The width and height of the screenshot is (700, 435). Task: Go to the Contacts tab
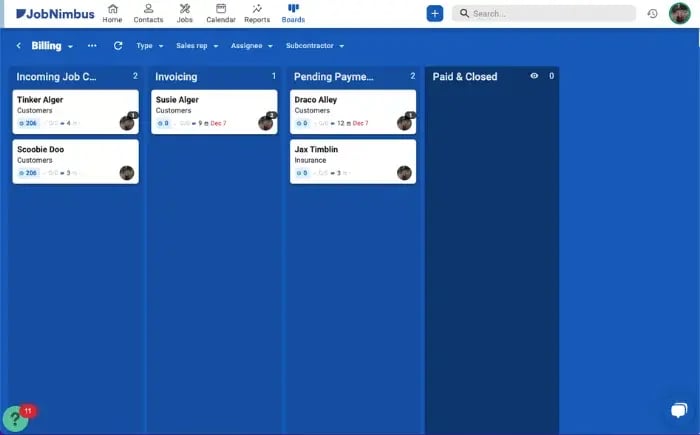[148, 14]
